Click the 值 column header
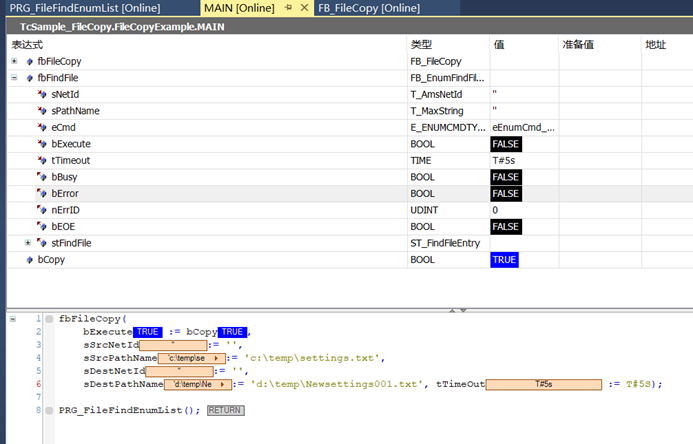Screen dimensions: 693x444 pyautogui.click(x=499, y=45)
